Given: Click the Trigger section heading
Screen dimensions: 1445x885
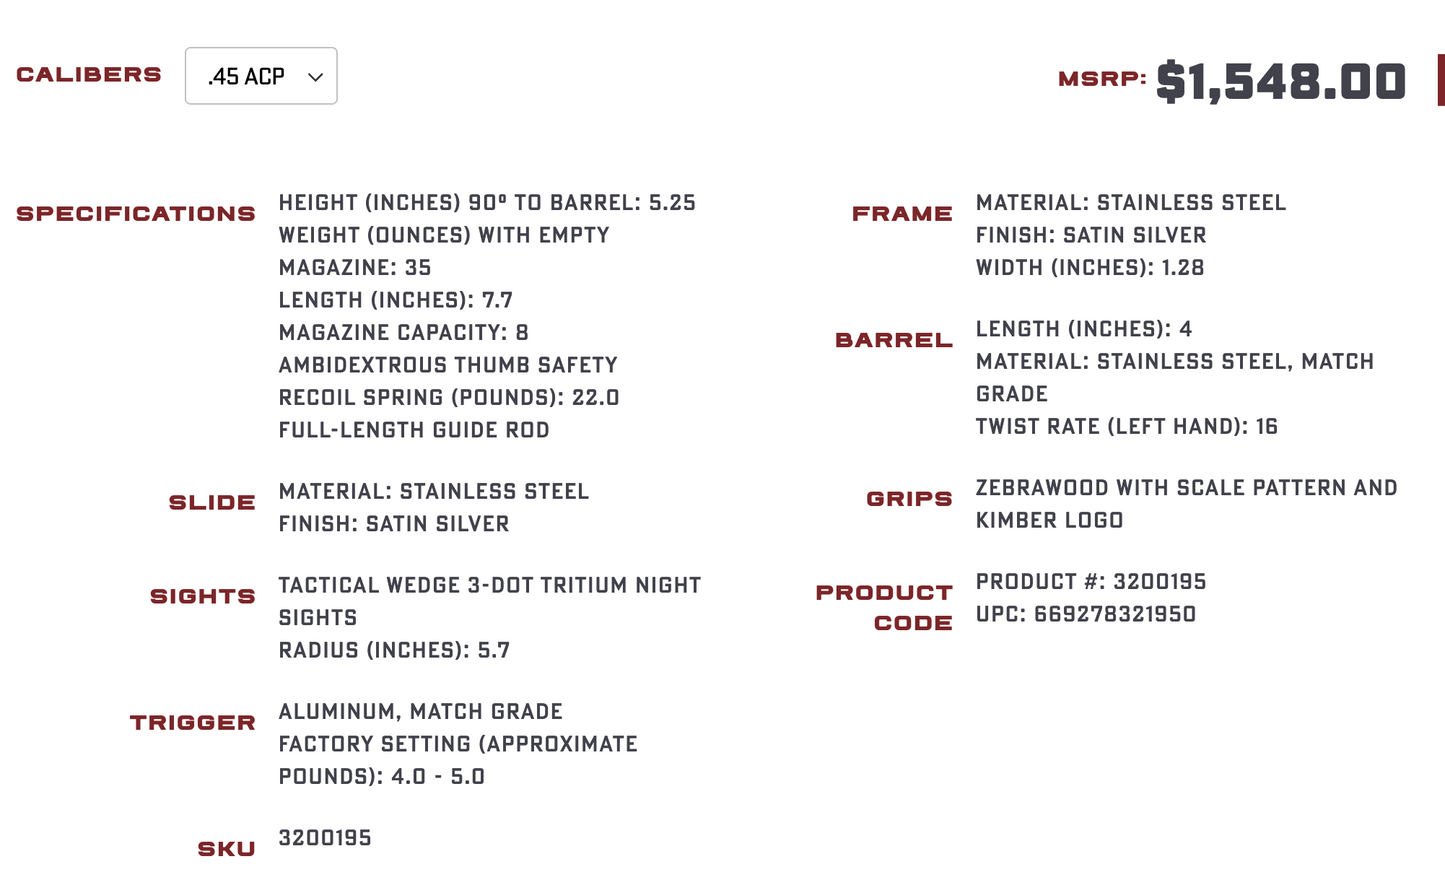Looking at the screenshot, I should tap(193, 723).
